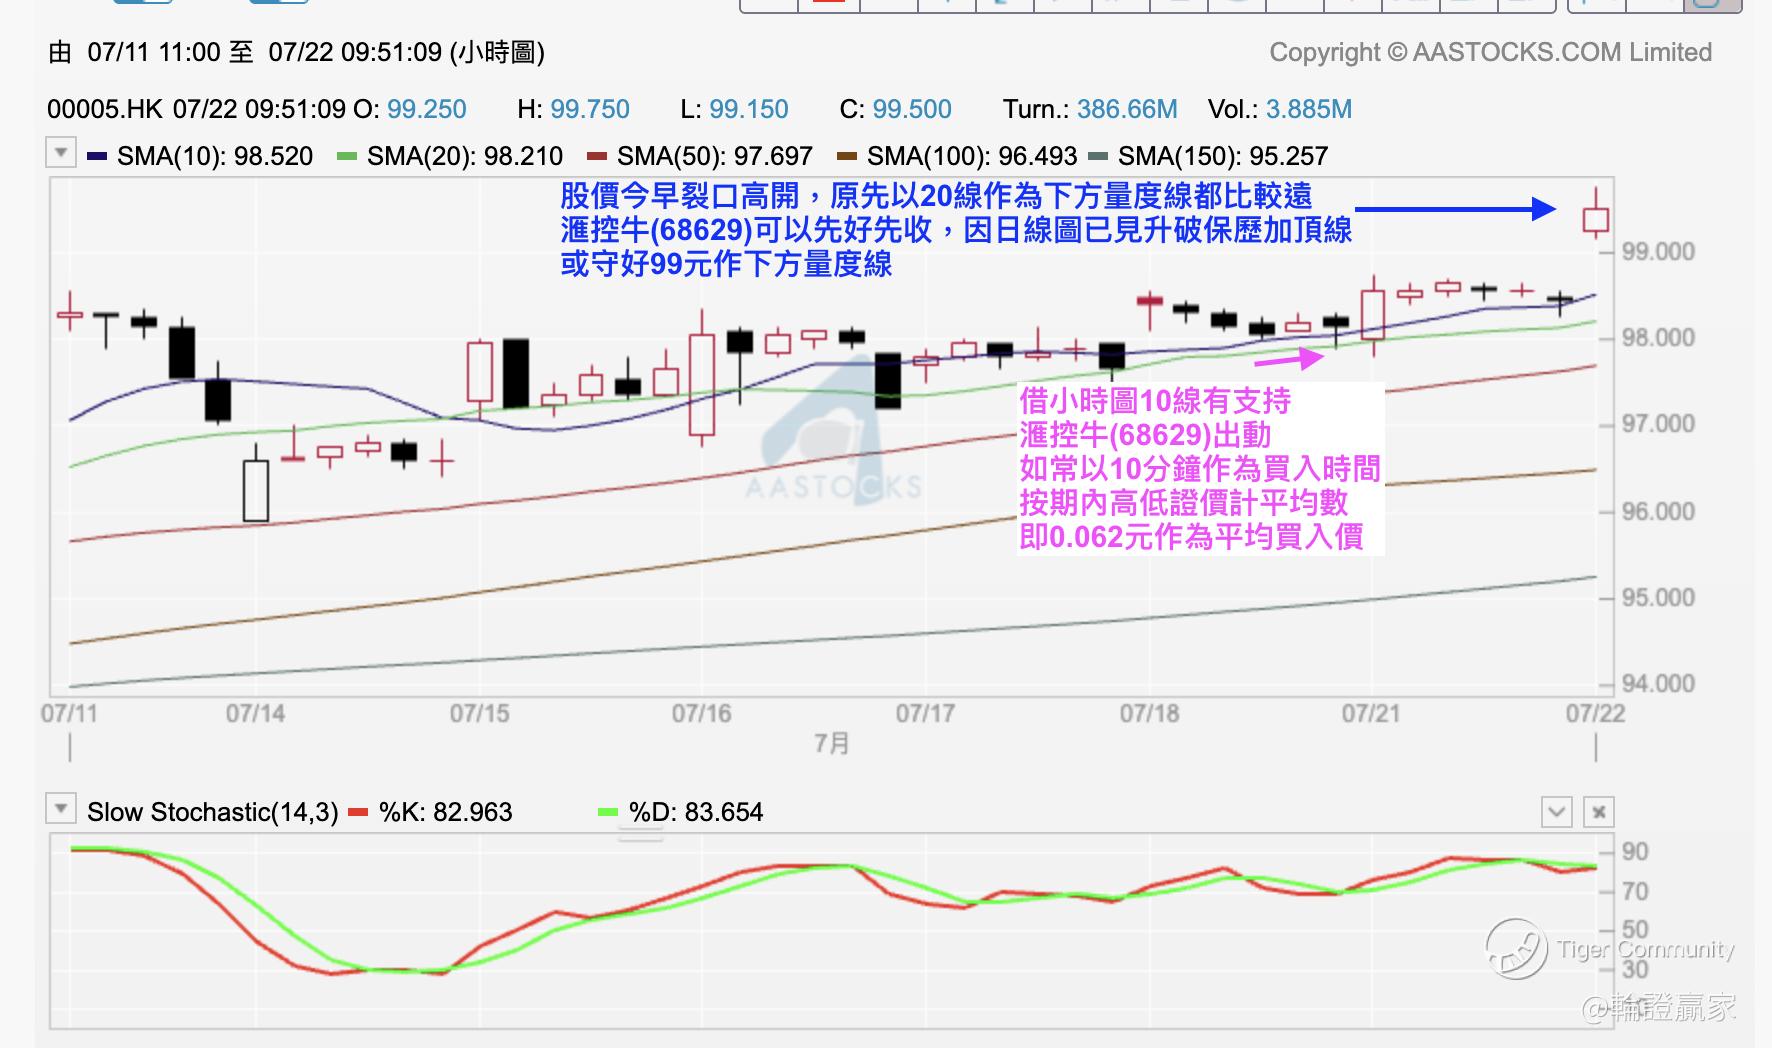Click the 'SMA(50): 97.697' value

coord(715,157)
